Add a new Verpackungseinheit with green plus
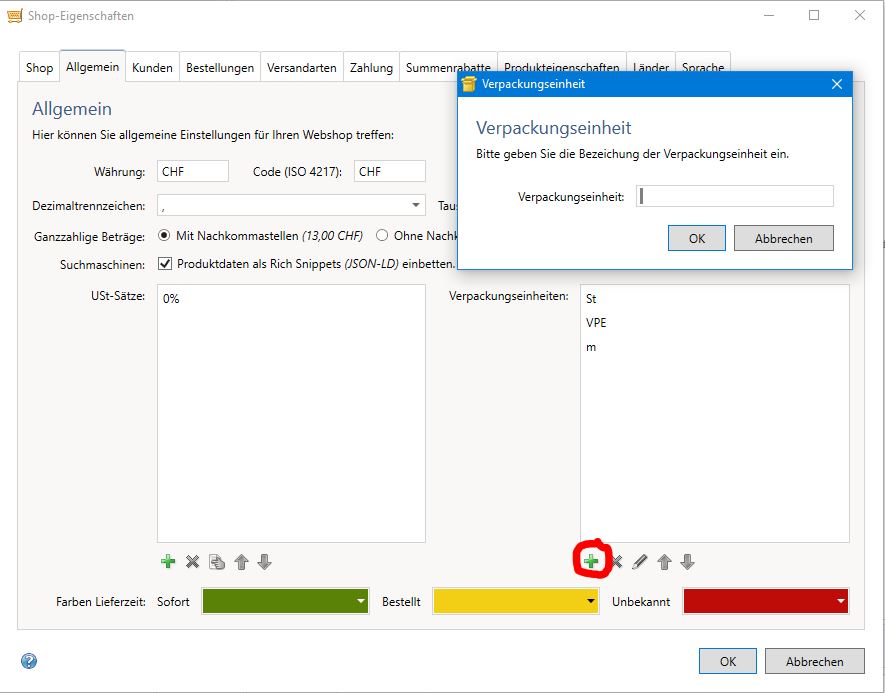 [x=591, y=561]
